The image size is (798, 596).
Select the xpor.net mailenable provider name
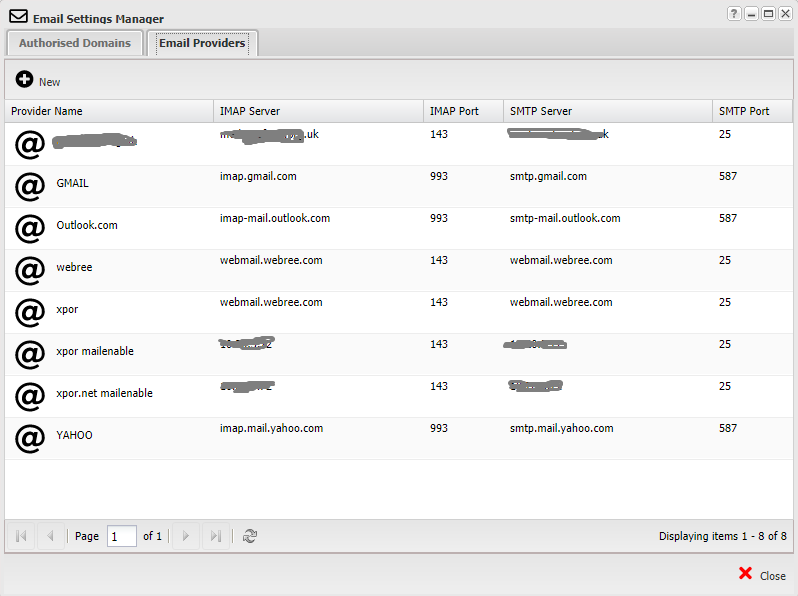[x=104, y=393]
